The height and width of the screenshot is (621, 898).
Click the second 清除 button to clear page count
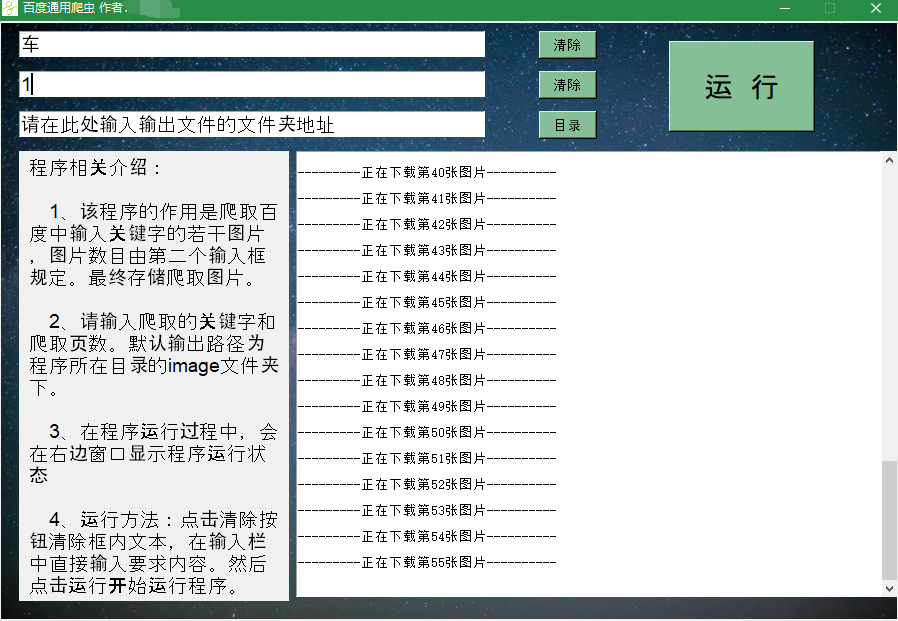click(x=567, y=84)
